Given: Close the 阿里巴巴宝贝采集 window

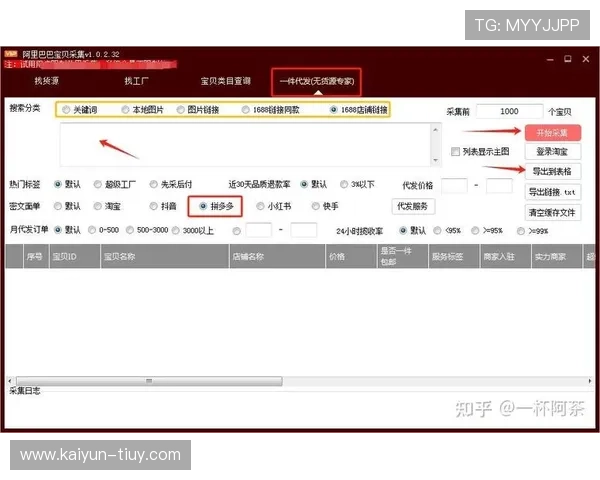Looking at the screenshot, I should [586, 59].
